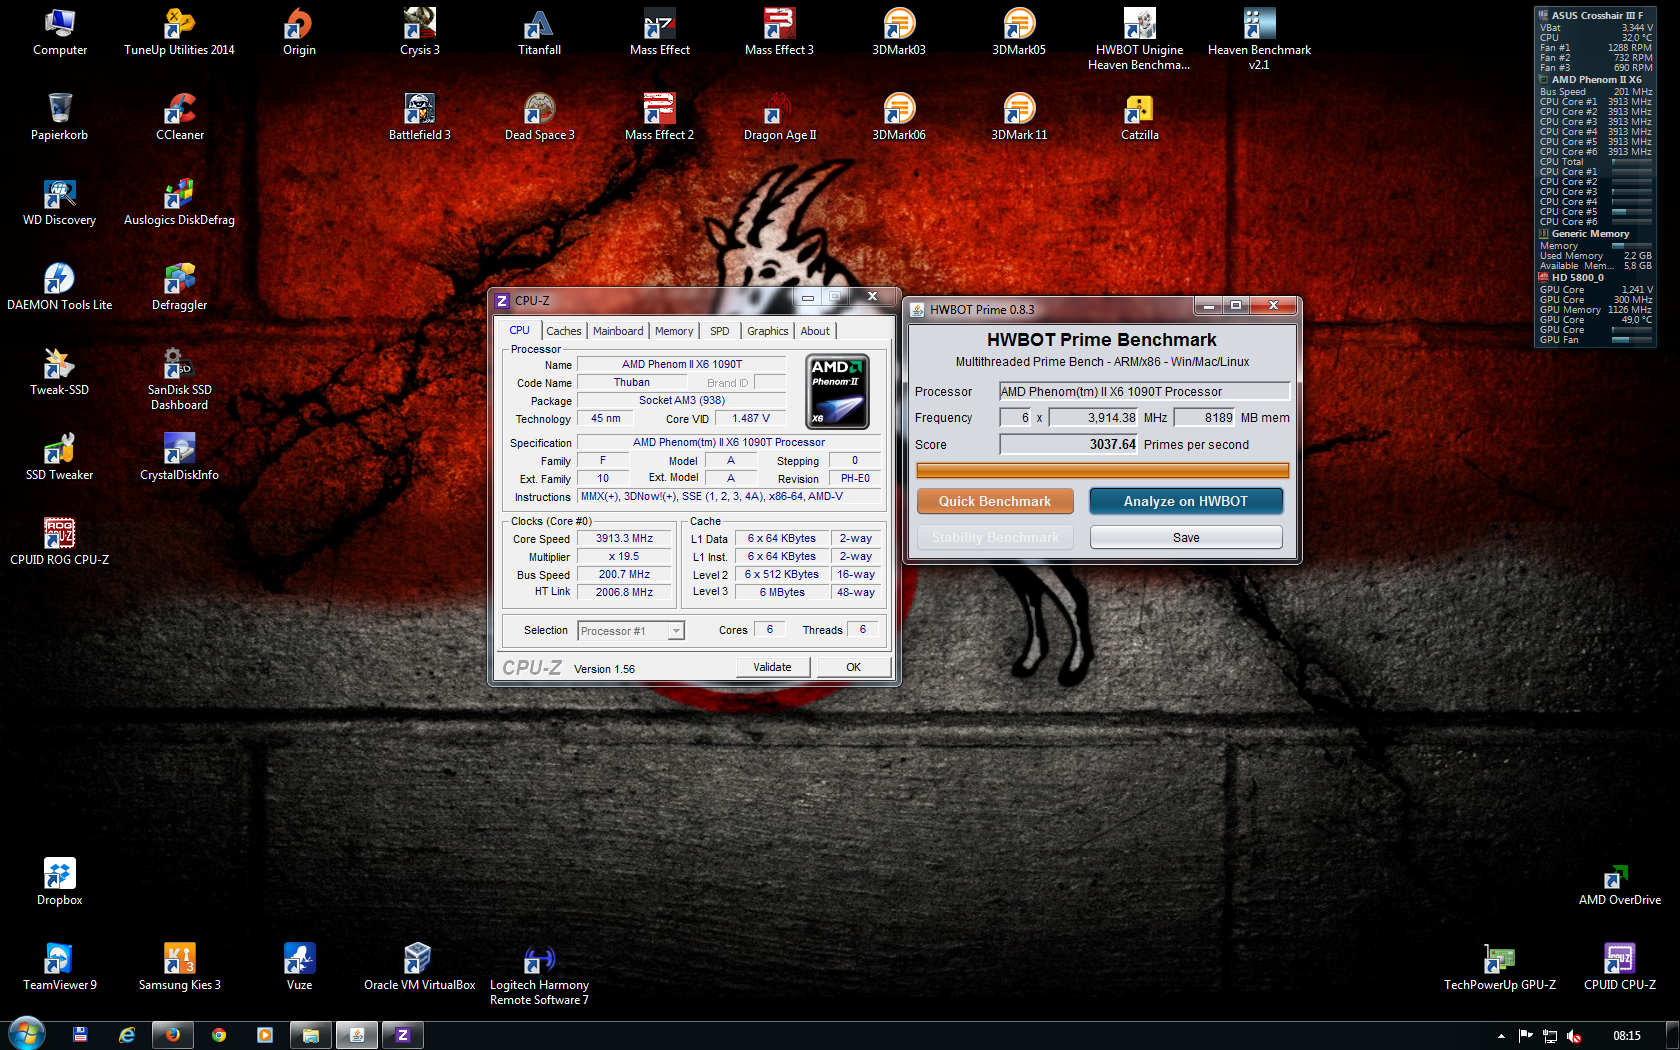Viewport: 1680px width, 1050px height.
Task: Open Firefox from the taskbar
Action: [x=172, y=1035]
